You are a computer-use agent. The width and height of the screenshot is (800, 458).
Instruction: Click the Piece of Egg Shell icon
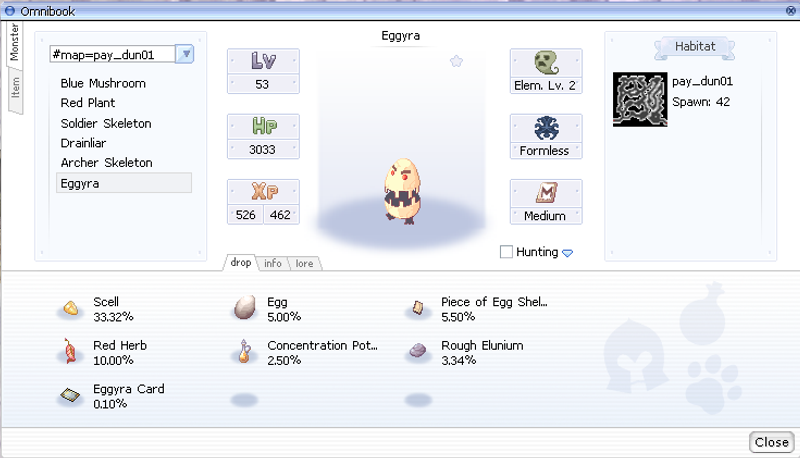coord(418,308)
